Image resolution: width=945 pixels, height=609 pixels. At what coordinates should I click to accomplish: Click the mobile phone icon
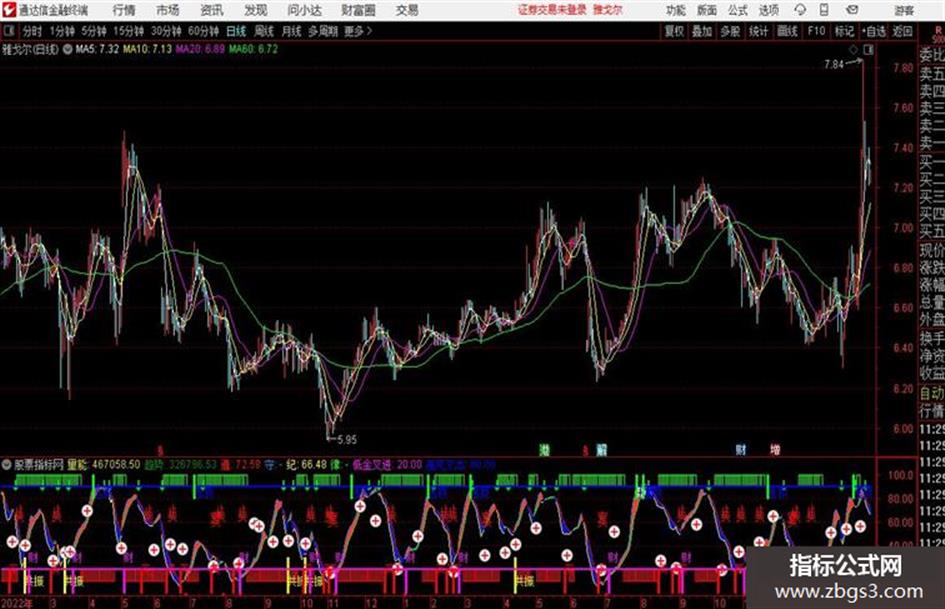click(824, 10)
